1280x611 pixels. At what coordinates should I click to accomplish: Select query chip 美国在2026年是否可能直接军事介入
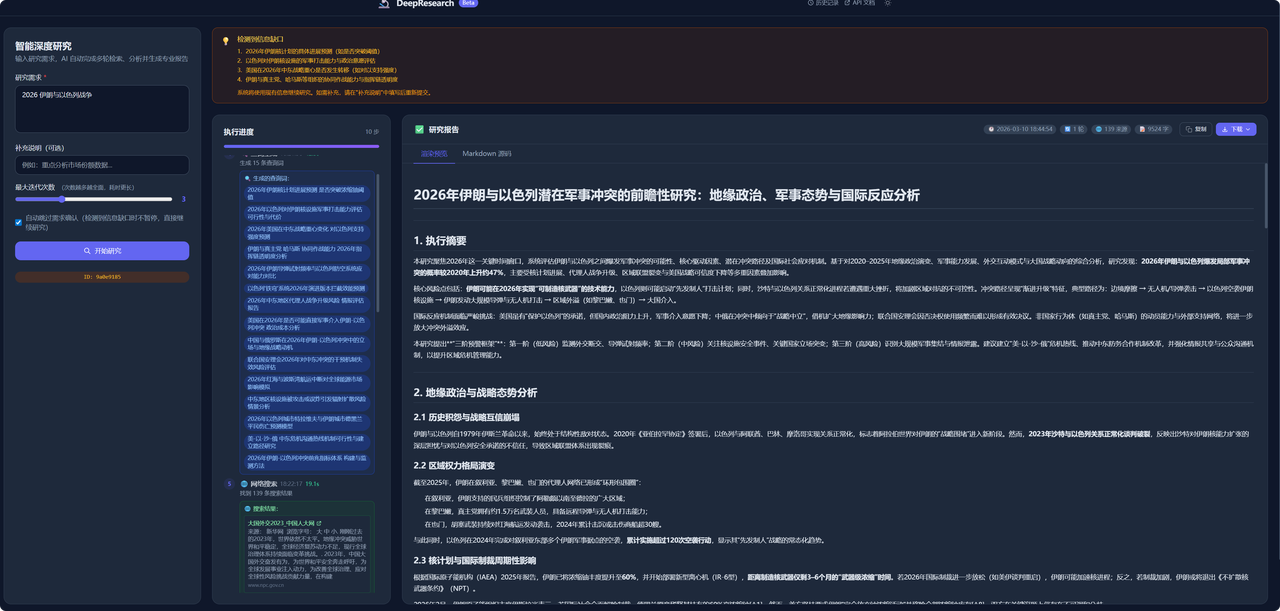point(309,323)
